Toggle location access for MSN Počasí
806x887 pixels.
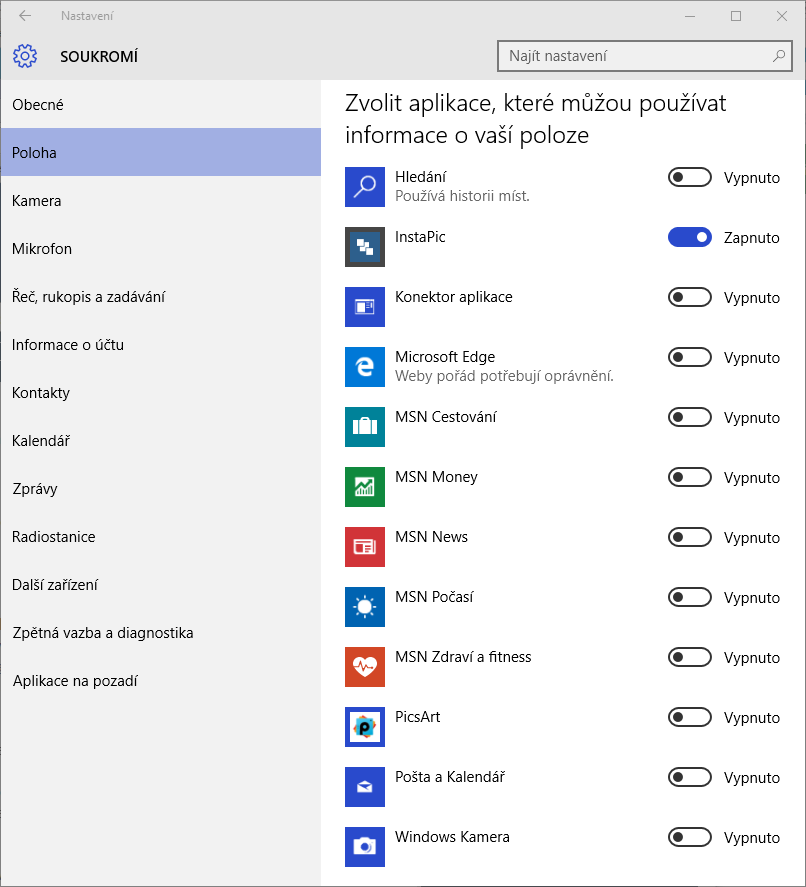point(689,597)
